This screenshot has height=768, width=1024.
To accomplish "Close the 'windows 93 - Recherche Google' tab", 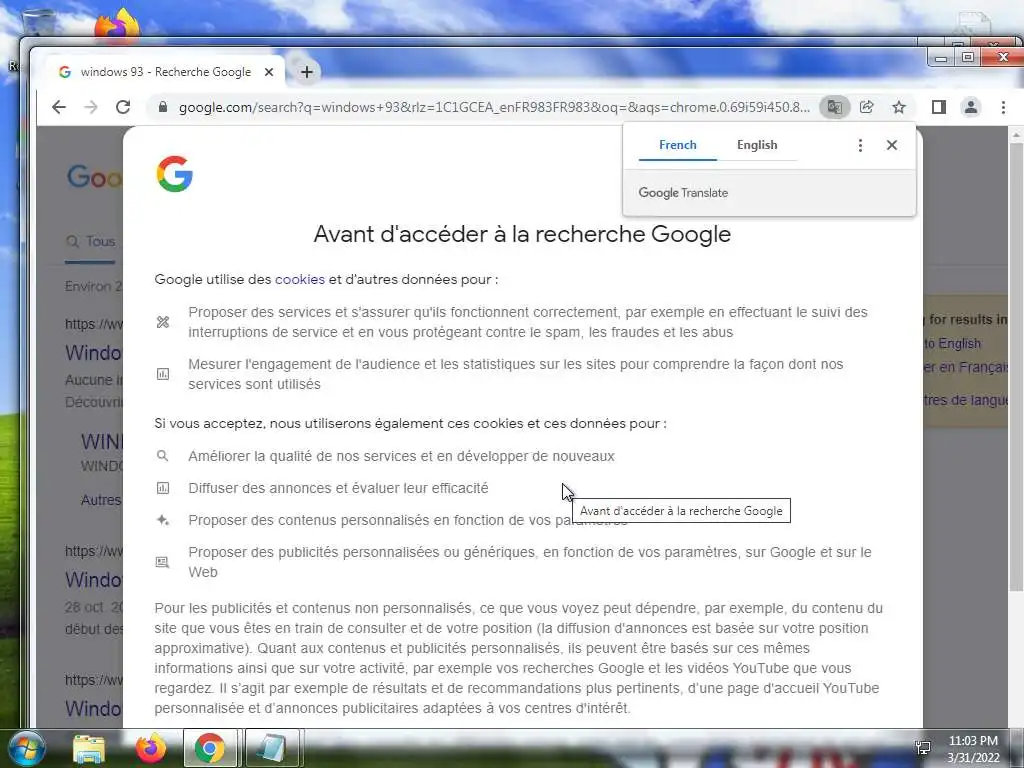I will coord(268,72).
